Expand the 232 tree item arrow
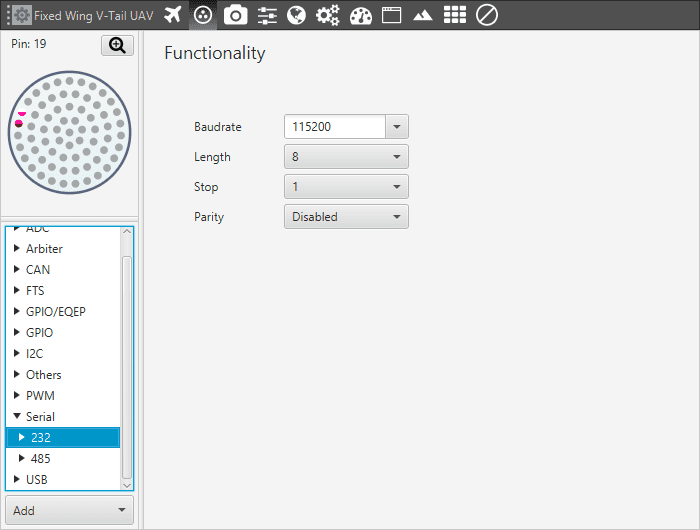The width and height of the screenshot is (700, 530). [x=21, y=437]
